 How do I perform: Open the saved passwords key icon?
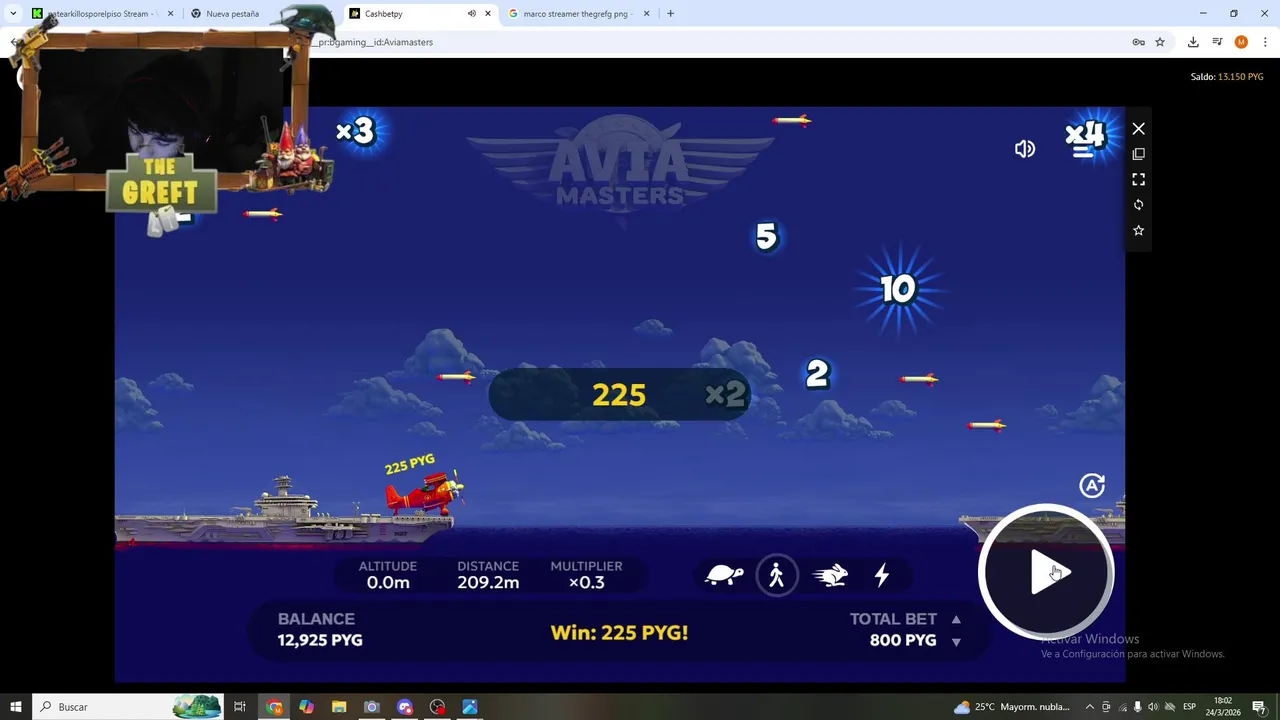(x=1138, y=42)
